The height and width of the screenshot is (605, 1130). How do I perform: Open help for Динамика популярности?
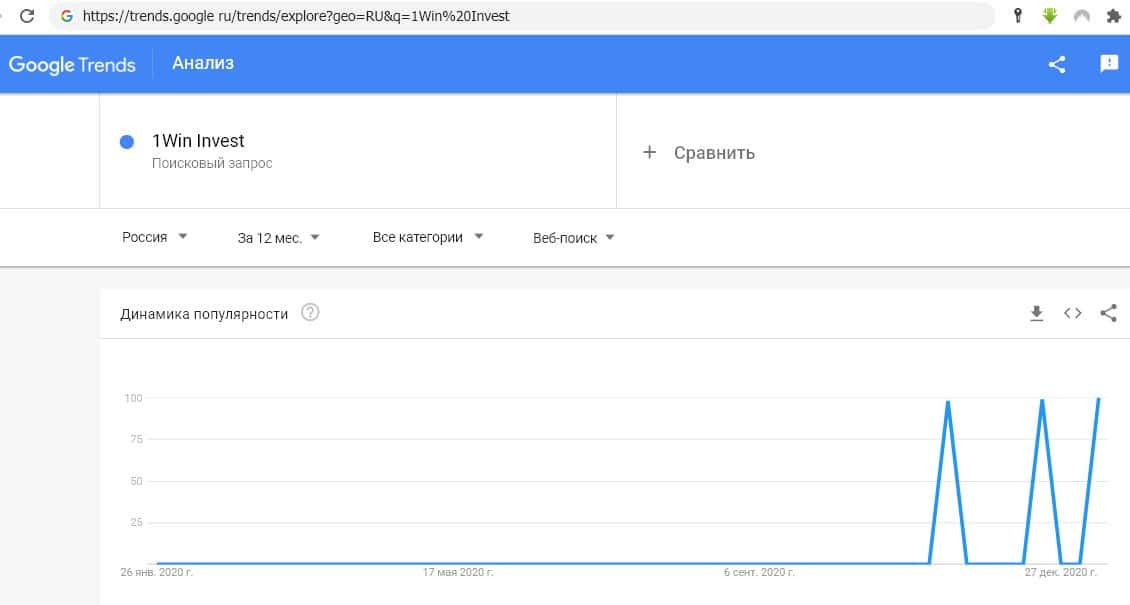click(310, 313)
